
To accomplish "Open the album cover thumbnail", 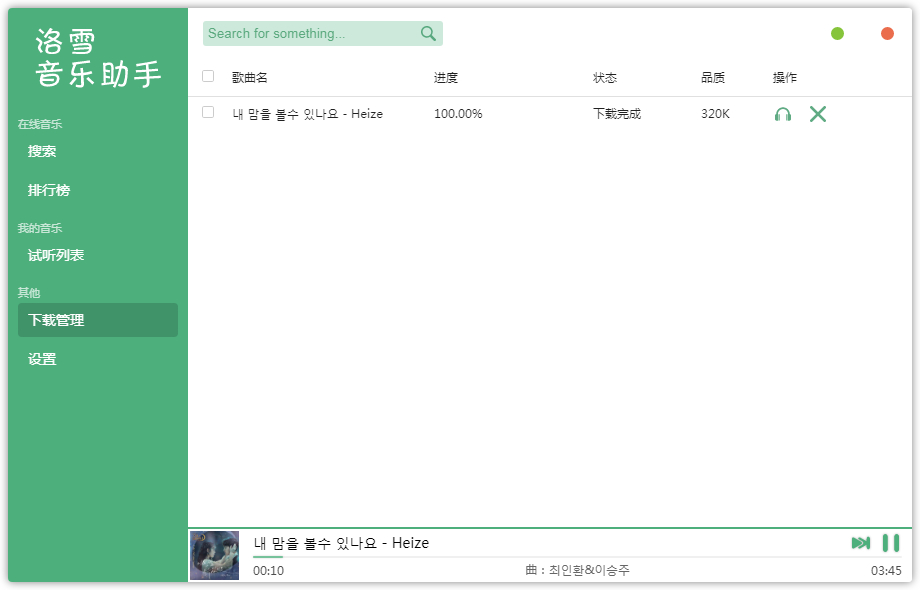I will (215, 555).
